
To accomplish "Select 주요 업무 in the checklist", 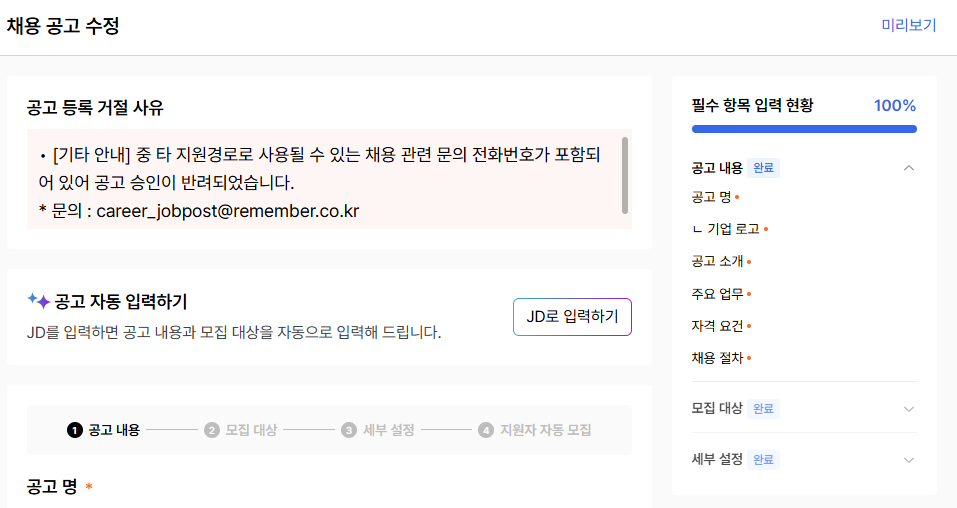I will point(717,294).
